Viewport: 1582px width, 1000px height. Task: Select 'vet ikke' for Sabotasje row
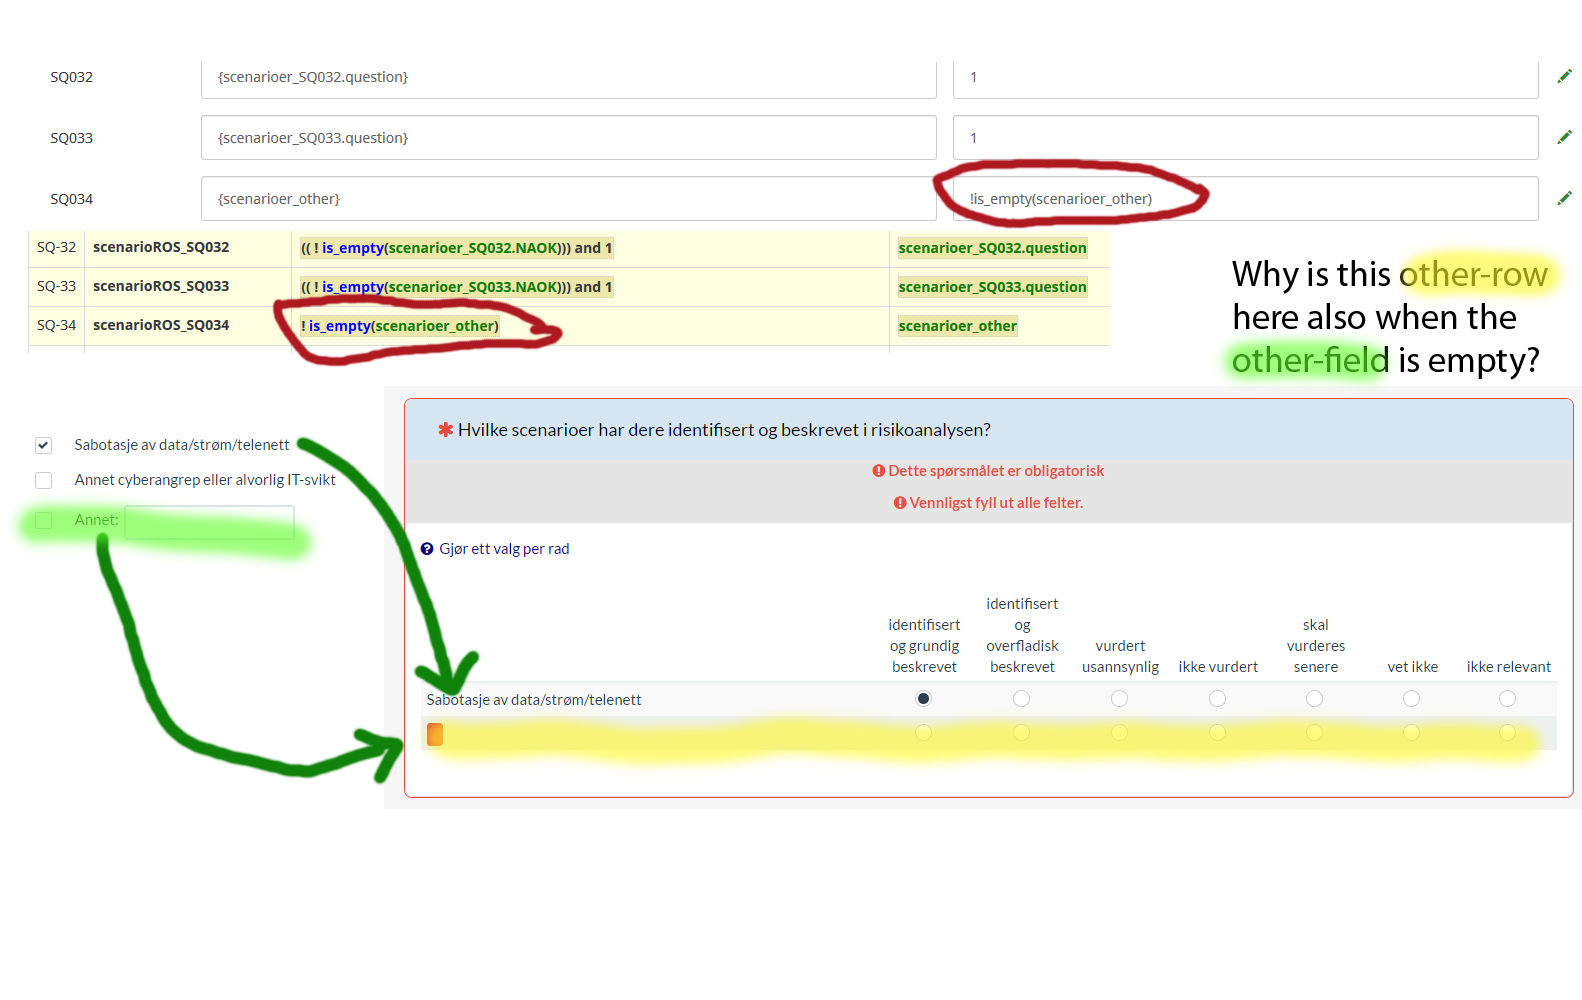(1411, 699)
